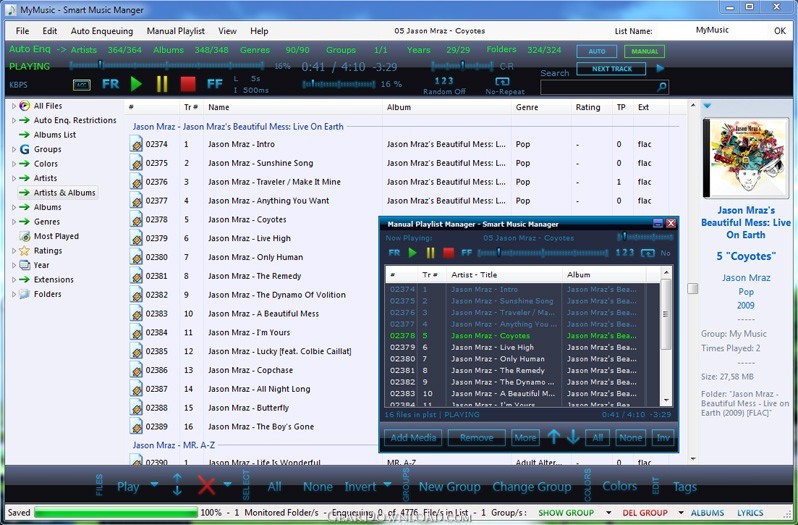Viewport: 798px width, 525px height.
Task: Collapse info panel with blue triangle
Action: pyautogui.click(x=707, y=106)
